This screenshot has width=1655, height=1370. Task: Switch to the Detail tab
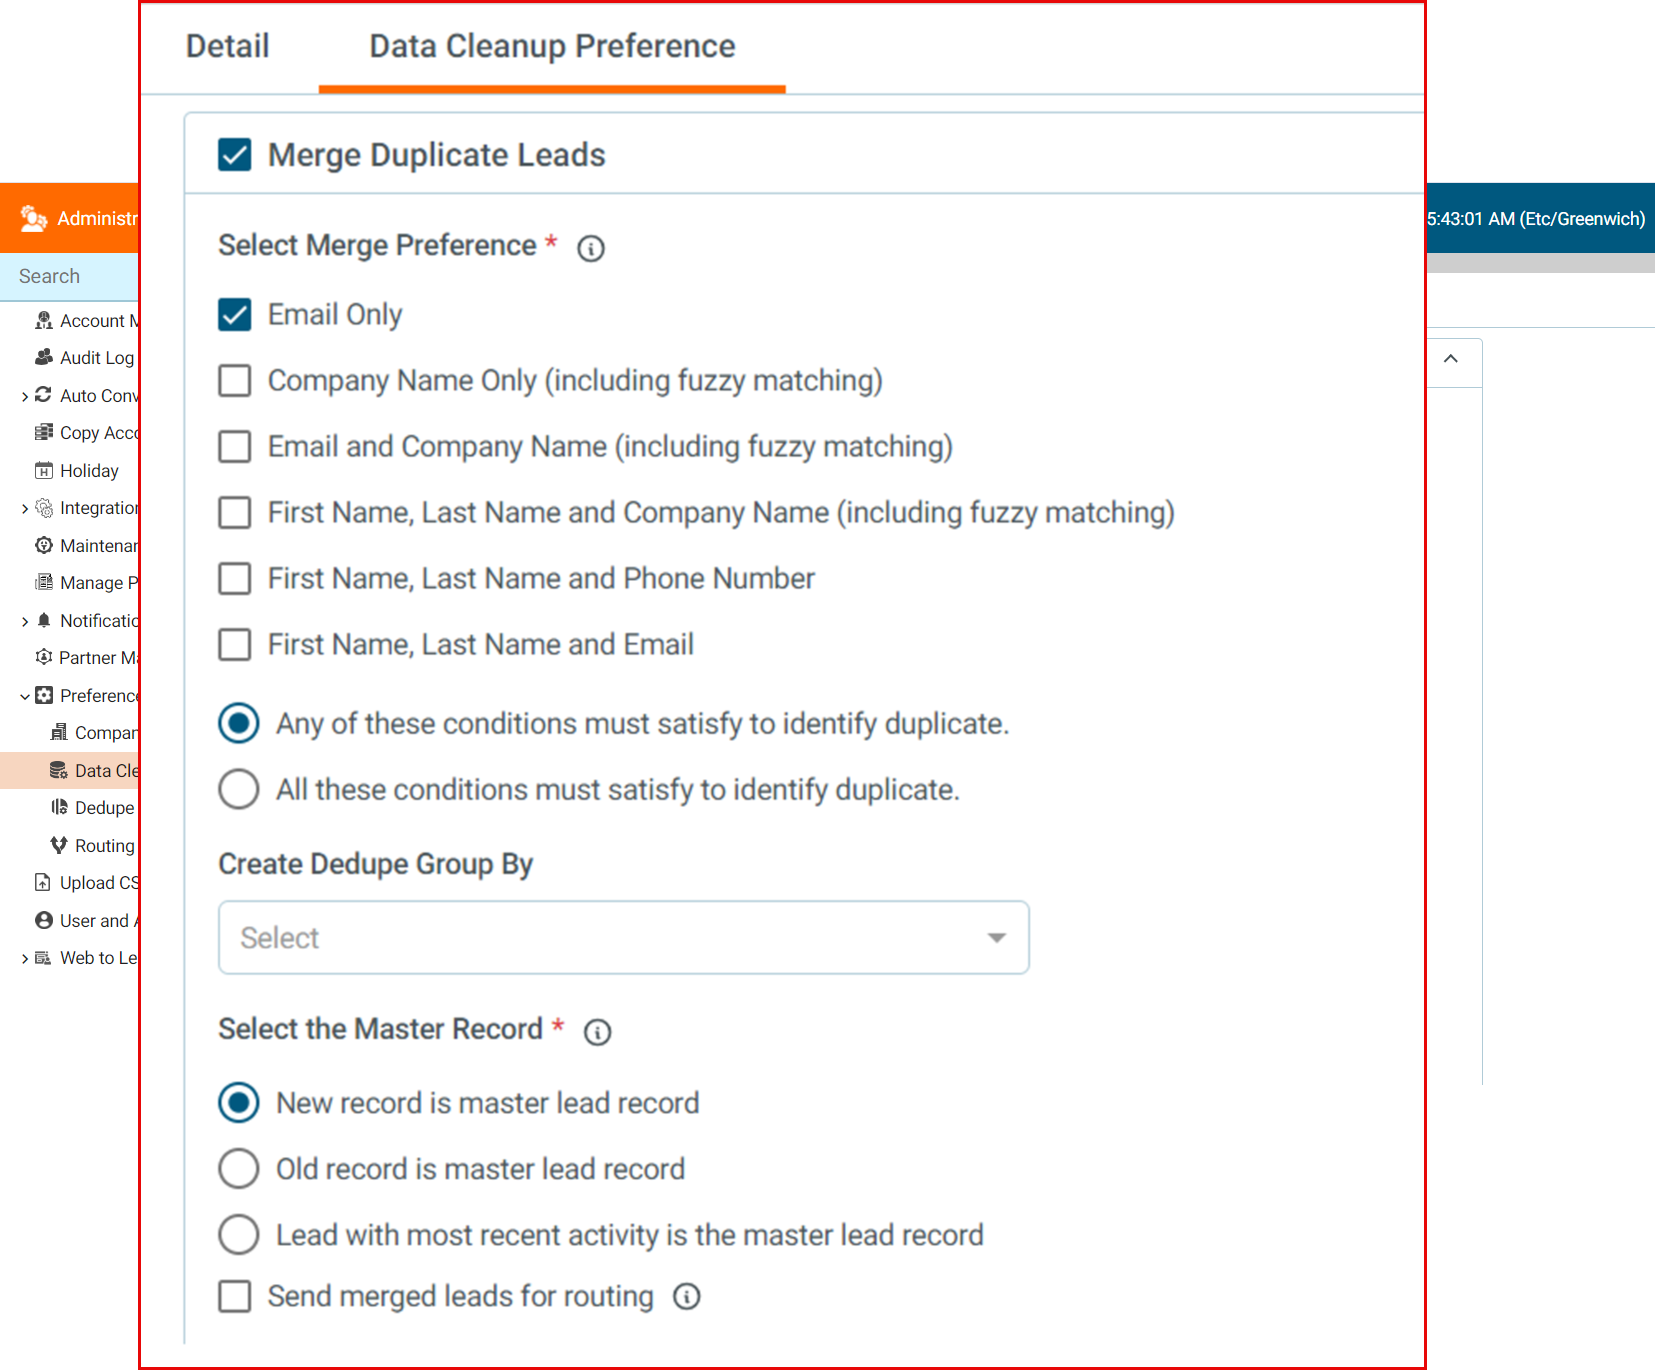coord(227,46)
